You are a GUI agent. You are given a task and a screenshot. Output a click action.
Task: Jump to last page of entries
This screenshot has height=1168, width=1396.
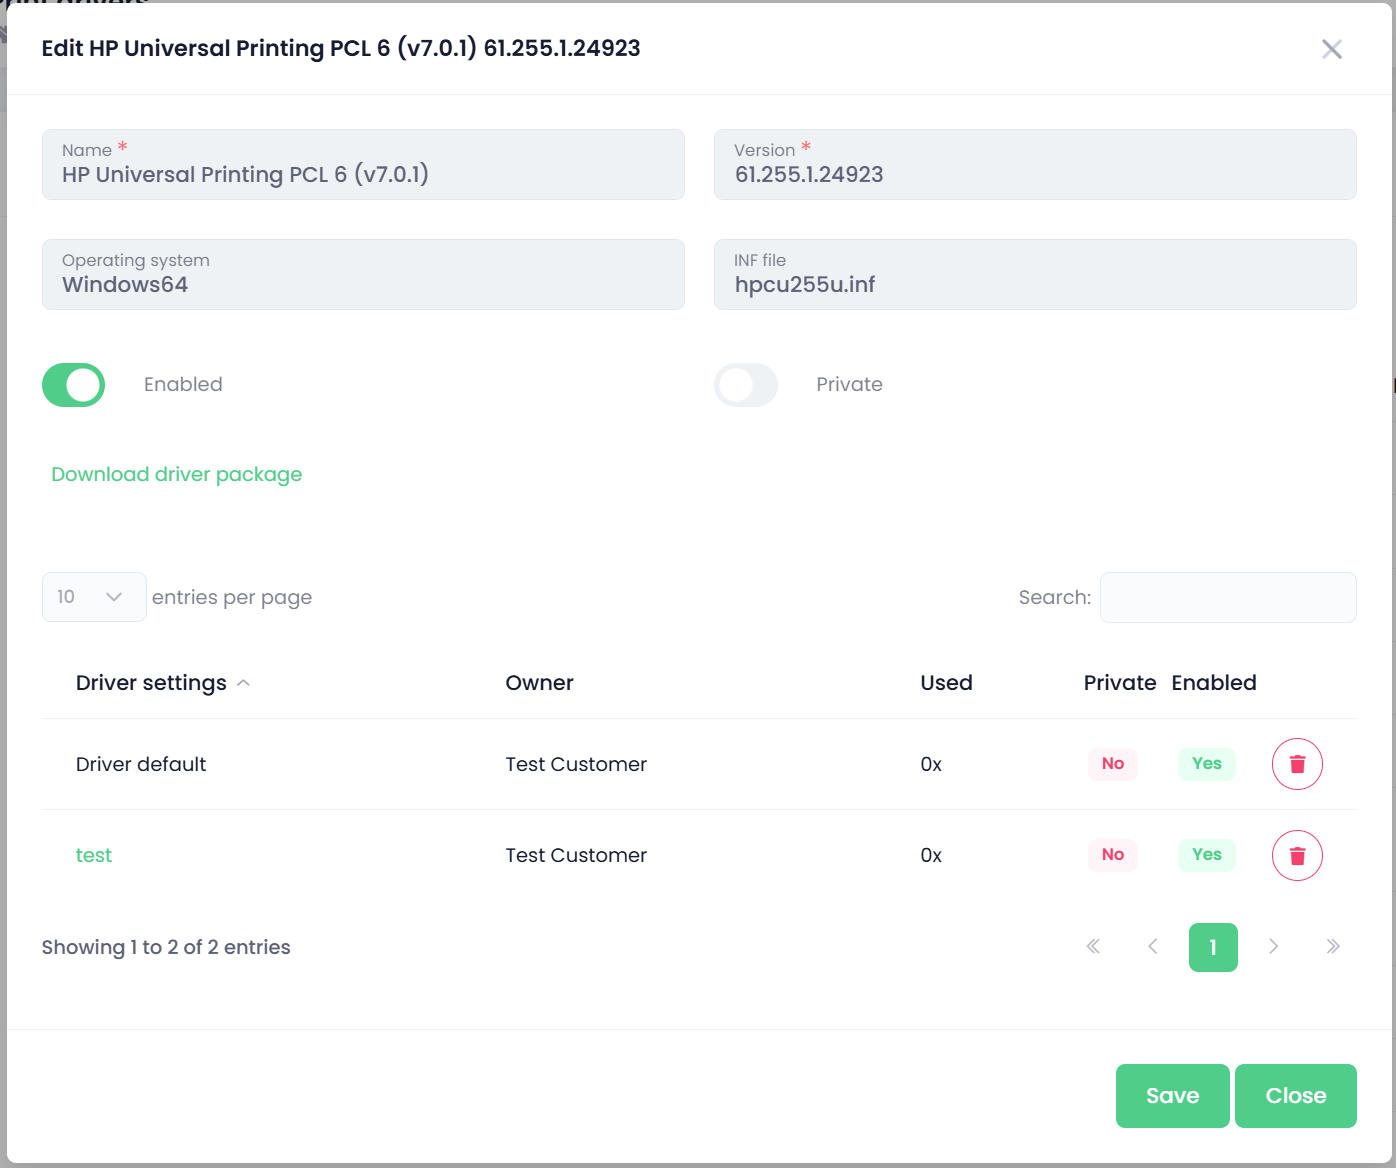(1332, 947)
